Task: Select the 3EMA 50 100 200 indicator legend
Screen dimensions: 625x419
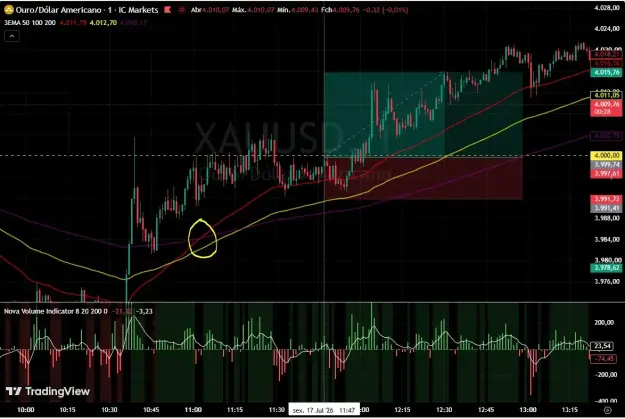Action: (30, 23)
